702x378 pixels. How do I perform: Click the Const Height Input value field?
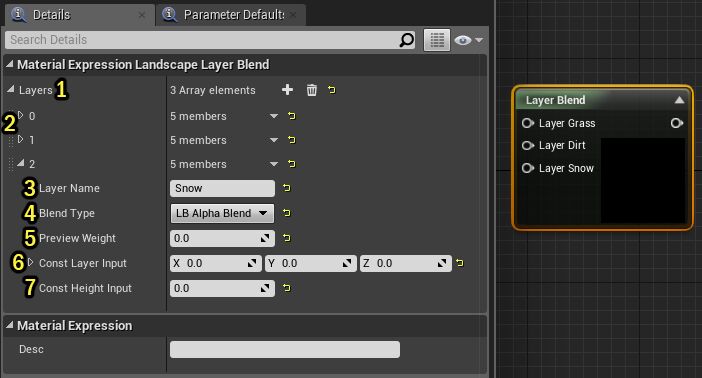pos(222,288)
